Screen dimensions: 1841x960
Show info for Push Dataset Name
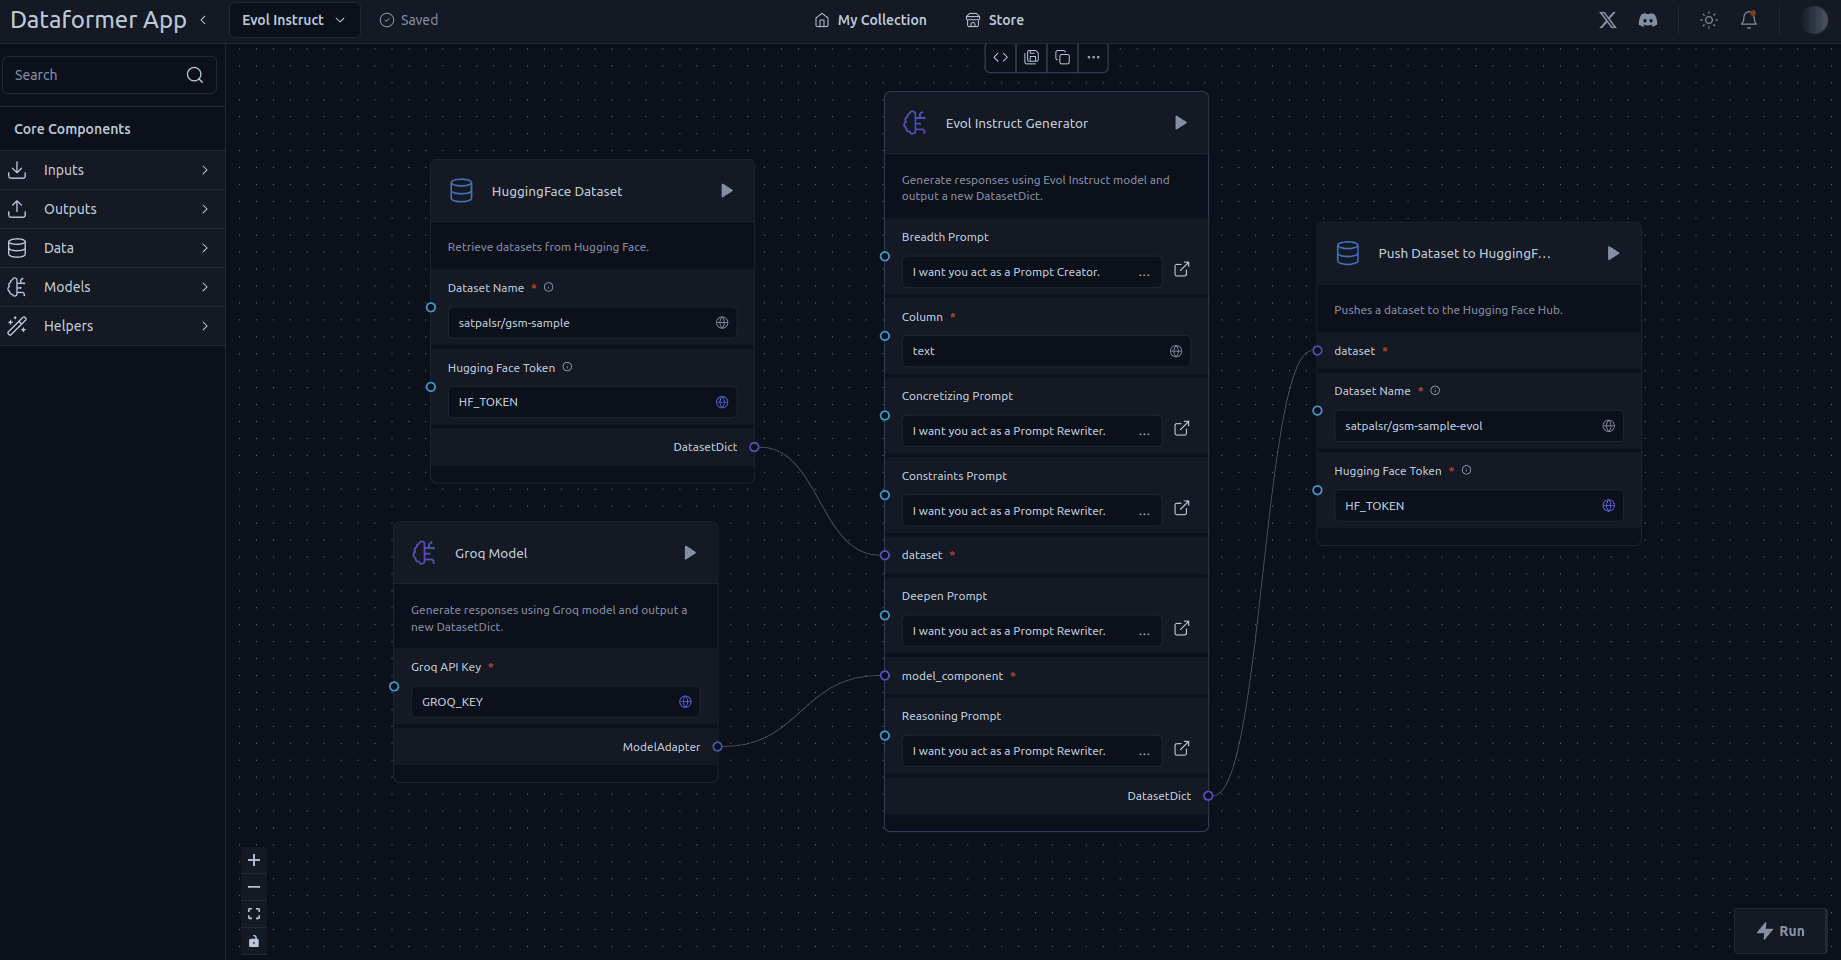[x=1435, y=390]
